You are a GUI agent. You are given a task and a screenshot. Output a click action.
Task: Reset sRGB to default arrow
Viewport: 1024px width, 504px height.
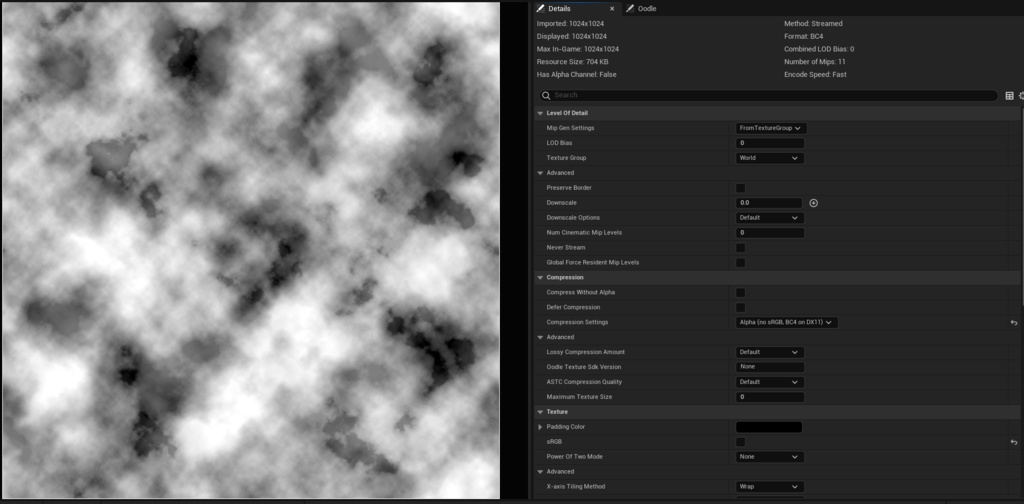(1014, 442)
